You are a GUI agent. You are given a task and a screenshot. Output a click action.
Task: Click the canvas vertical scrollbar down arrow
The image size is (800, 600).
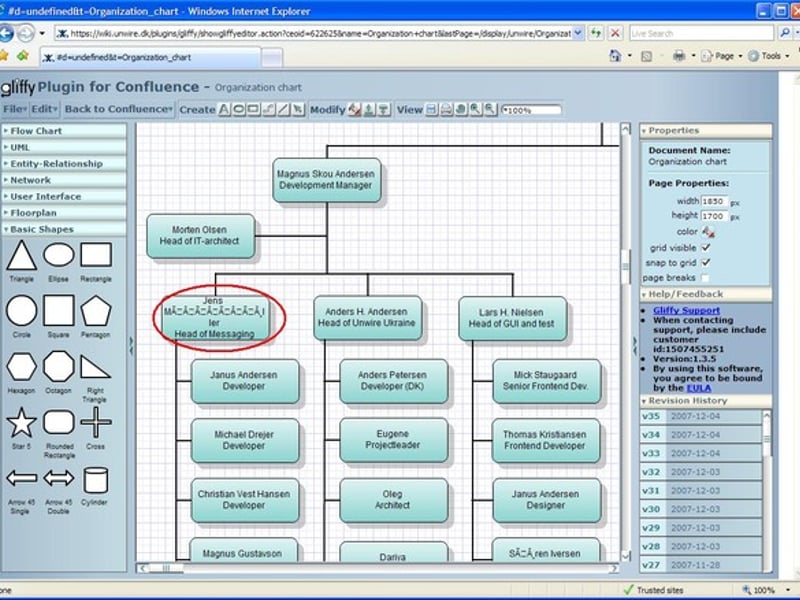click(626, 556)
